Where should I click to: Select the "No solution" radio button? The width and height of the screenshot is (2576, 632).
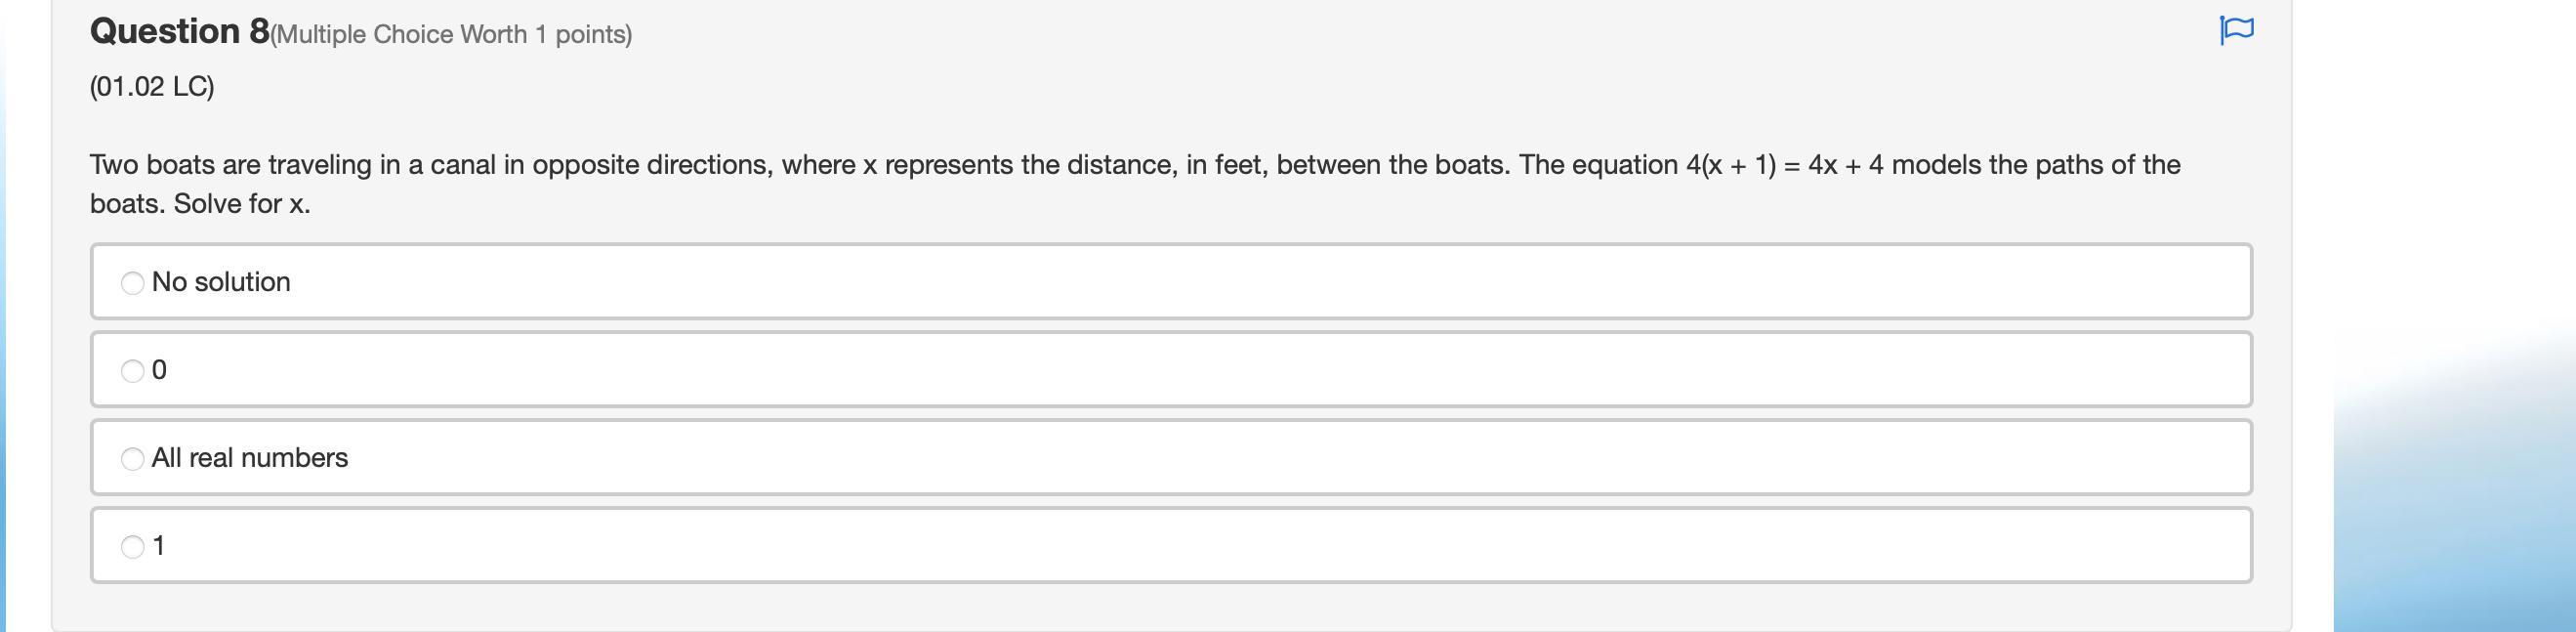pyautogui.click(x=132, y=283)
